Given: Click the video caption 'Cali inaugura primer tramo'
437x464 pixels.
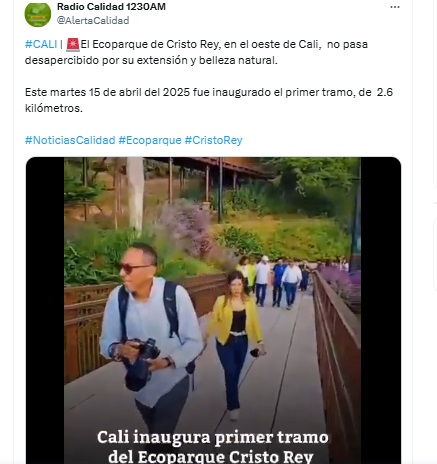Looking at the screenshot, I should click(x=213, y=437).
